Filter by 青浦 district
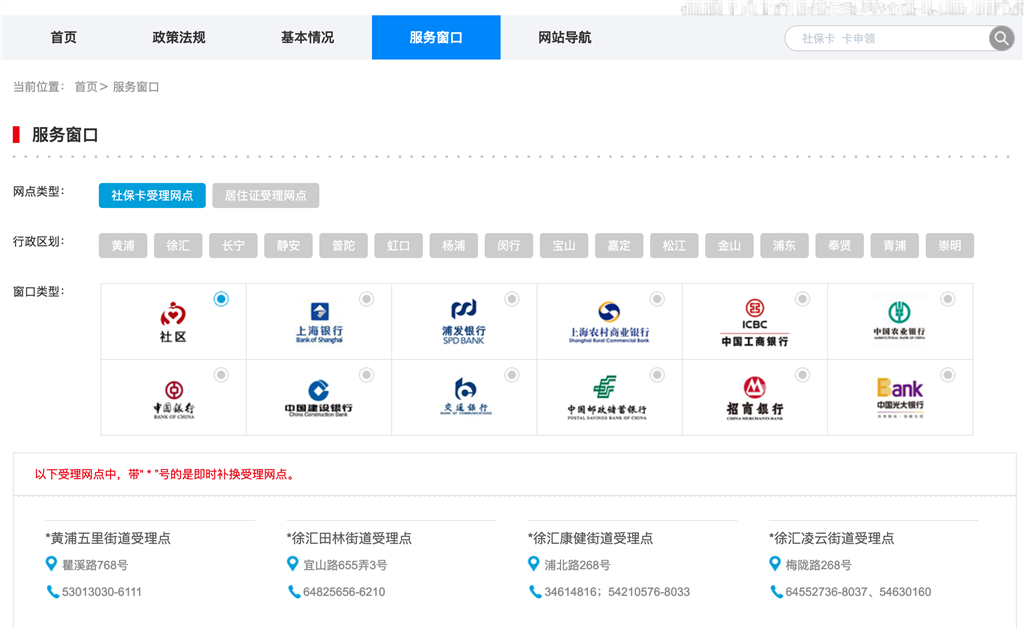 click(x=895, y=246)
